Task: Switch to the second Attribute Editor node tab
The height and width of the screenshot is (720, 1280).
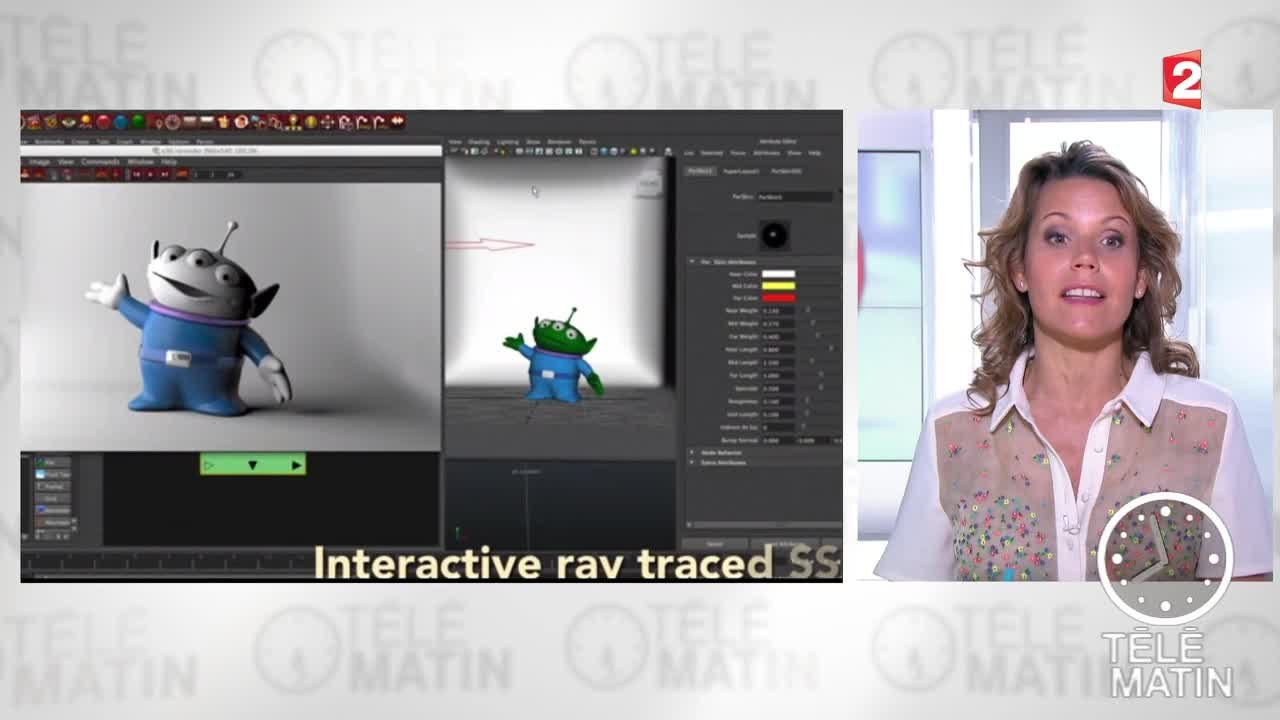Action: click(741, 171)
